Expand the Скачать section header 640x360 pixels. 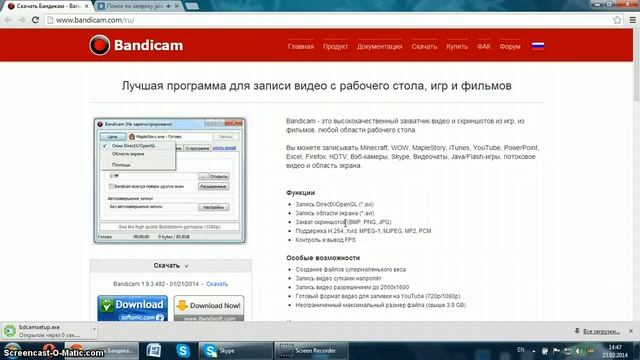pyautogui.click(x=171, y=266)
